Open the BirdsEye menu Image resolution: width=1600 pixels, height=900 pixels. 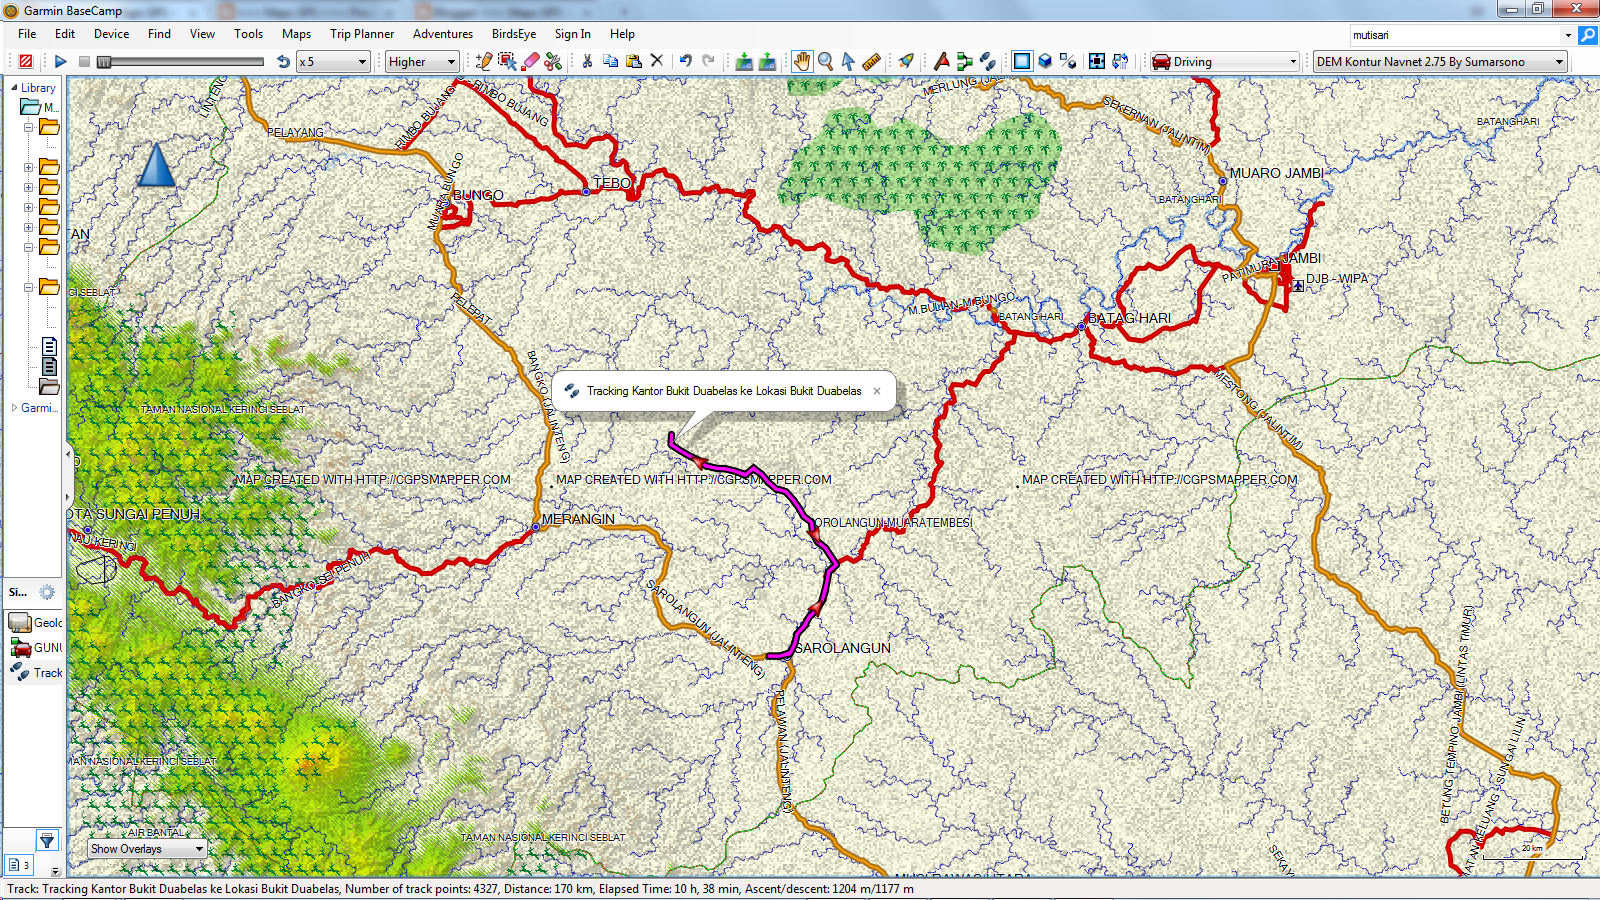[514, 34]
